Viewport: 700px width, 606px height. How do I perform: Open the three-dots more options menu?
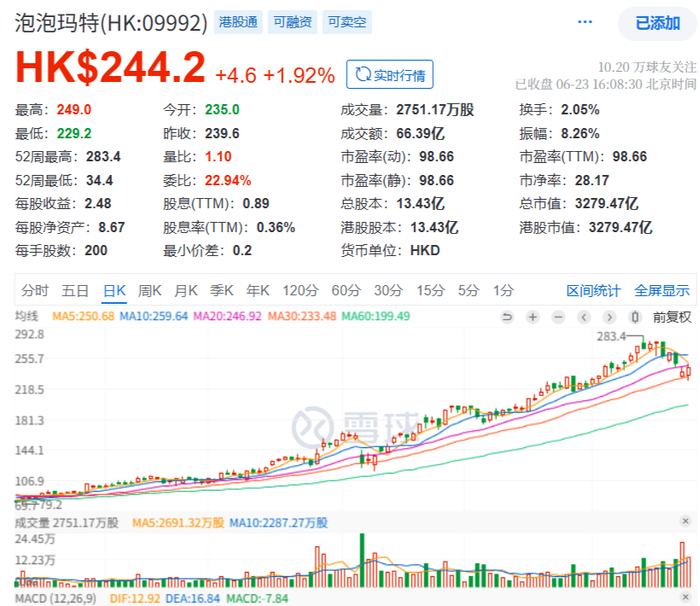point(585,22)
